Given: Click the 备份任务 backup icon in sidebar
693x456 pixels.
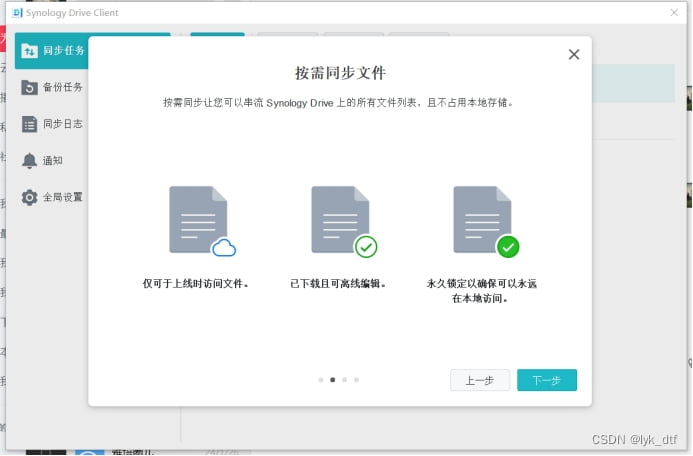Looking at the screenshot, I should coord(29,87).
